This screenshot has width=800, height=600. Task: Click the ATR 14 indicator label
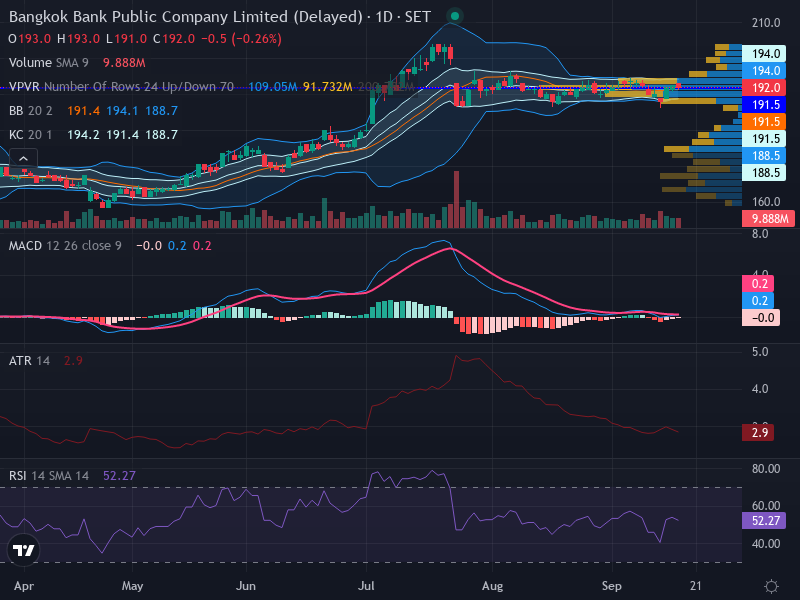click(29, 361)
